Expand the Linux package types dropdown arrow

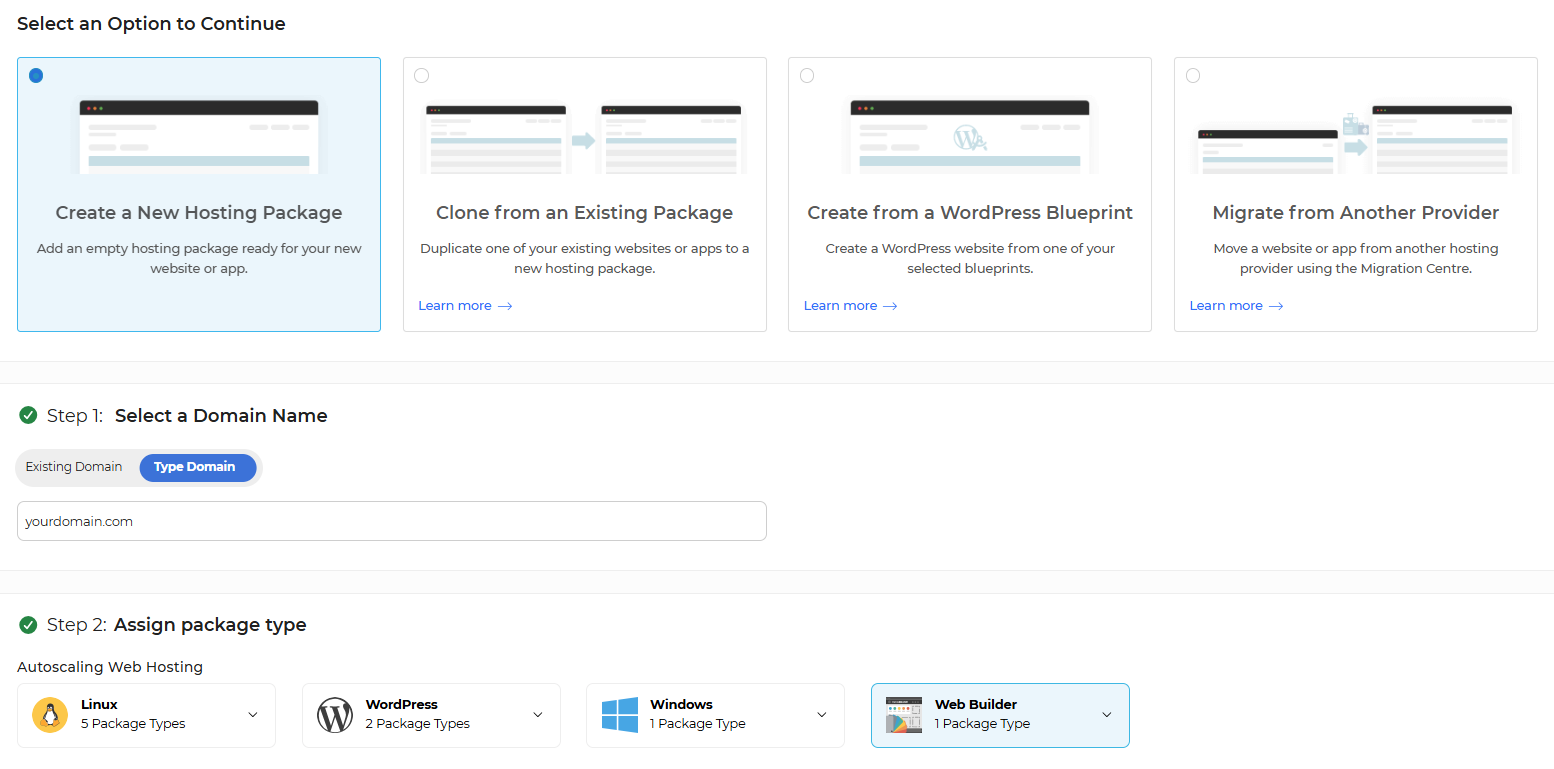253,715
